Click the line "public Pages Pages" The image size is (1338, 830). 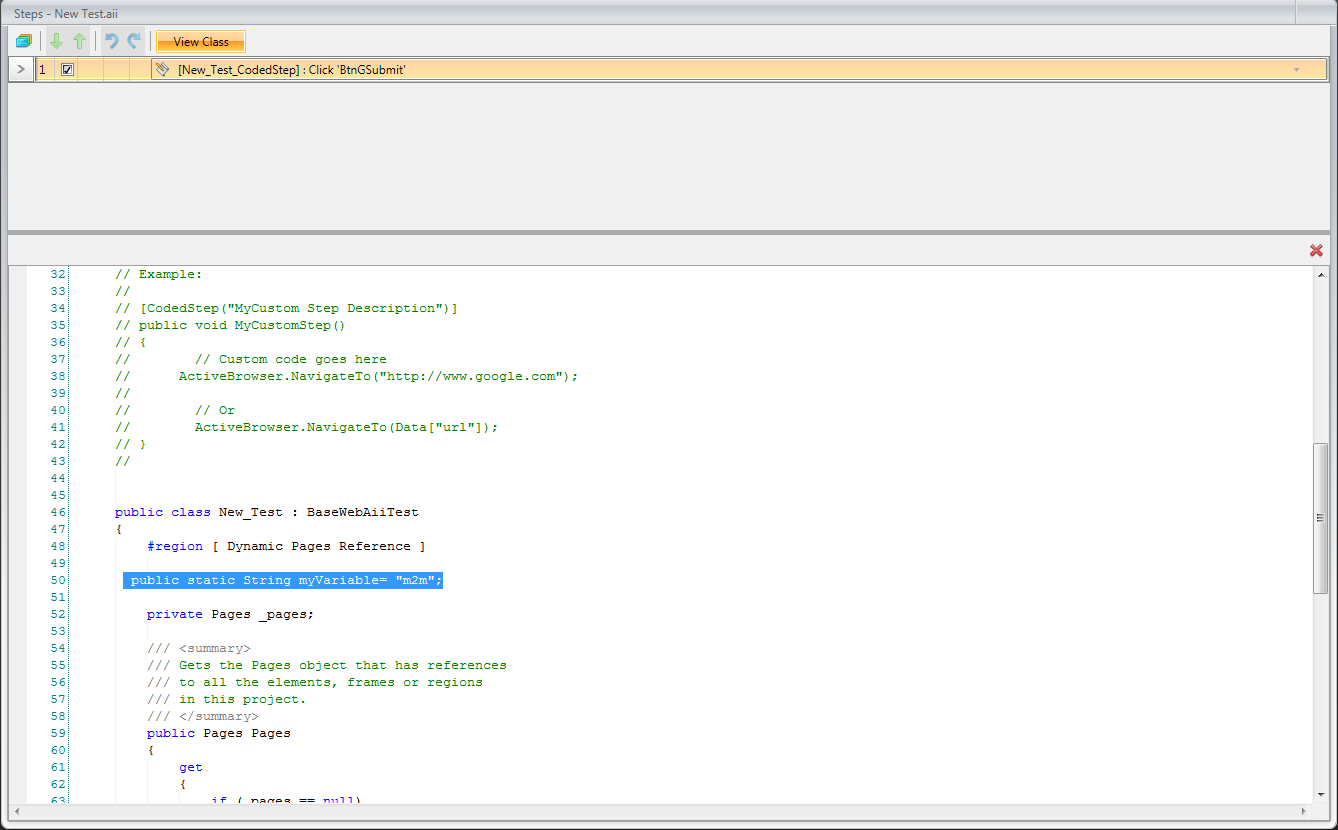coord(219,733)
